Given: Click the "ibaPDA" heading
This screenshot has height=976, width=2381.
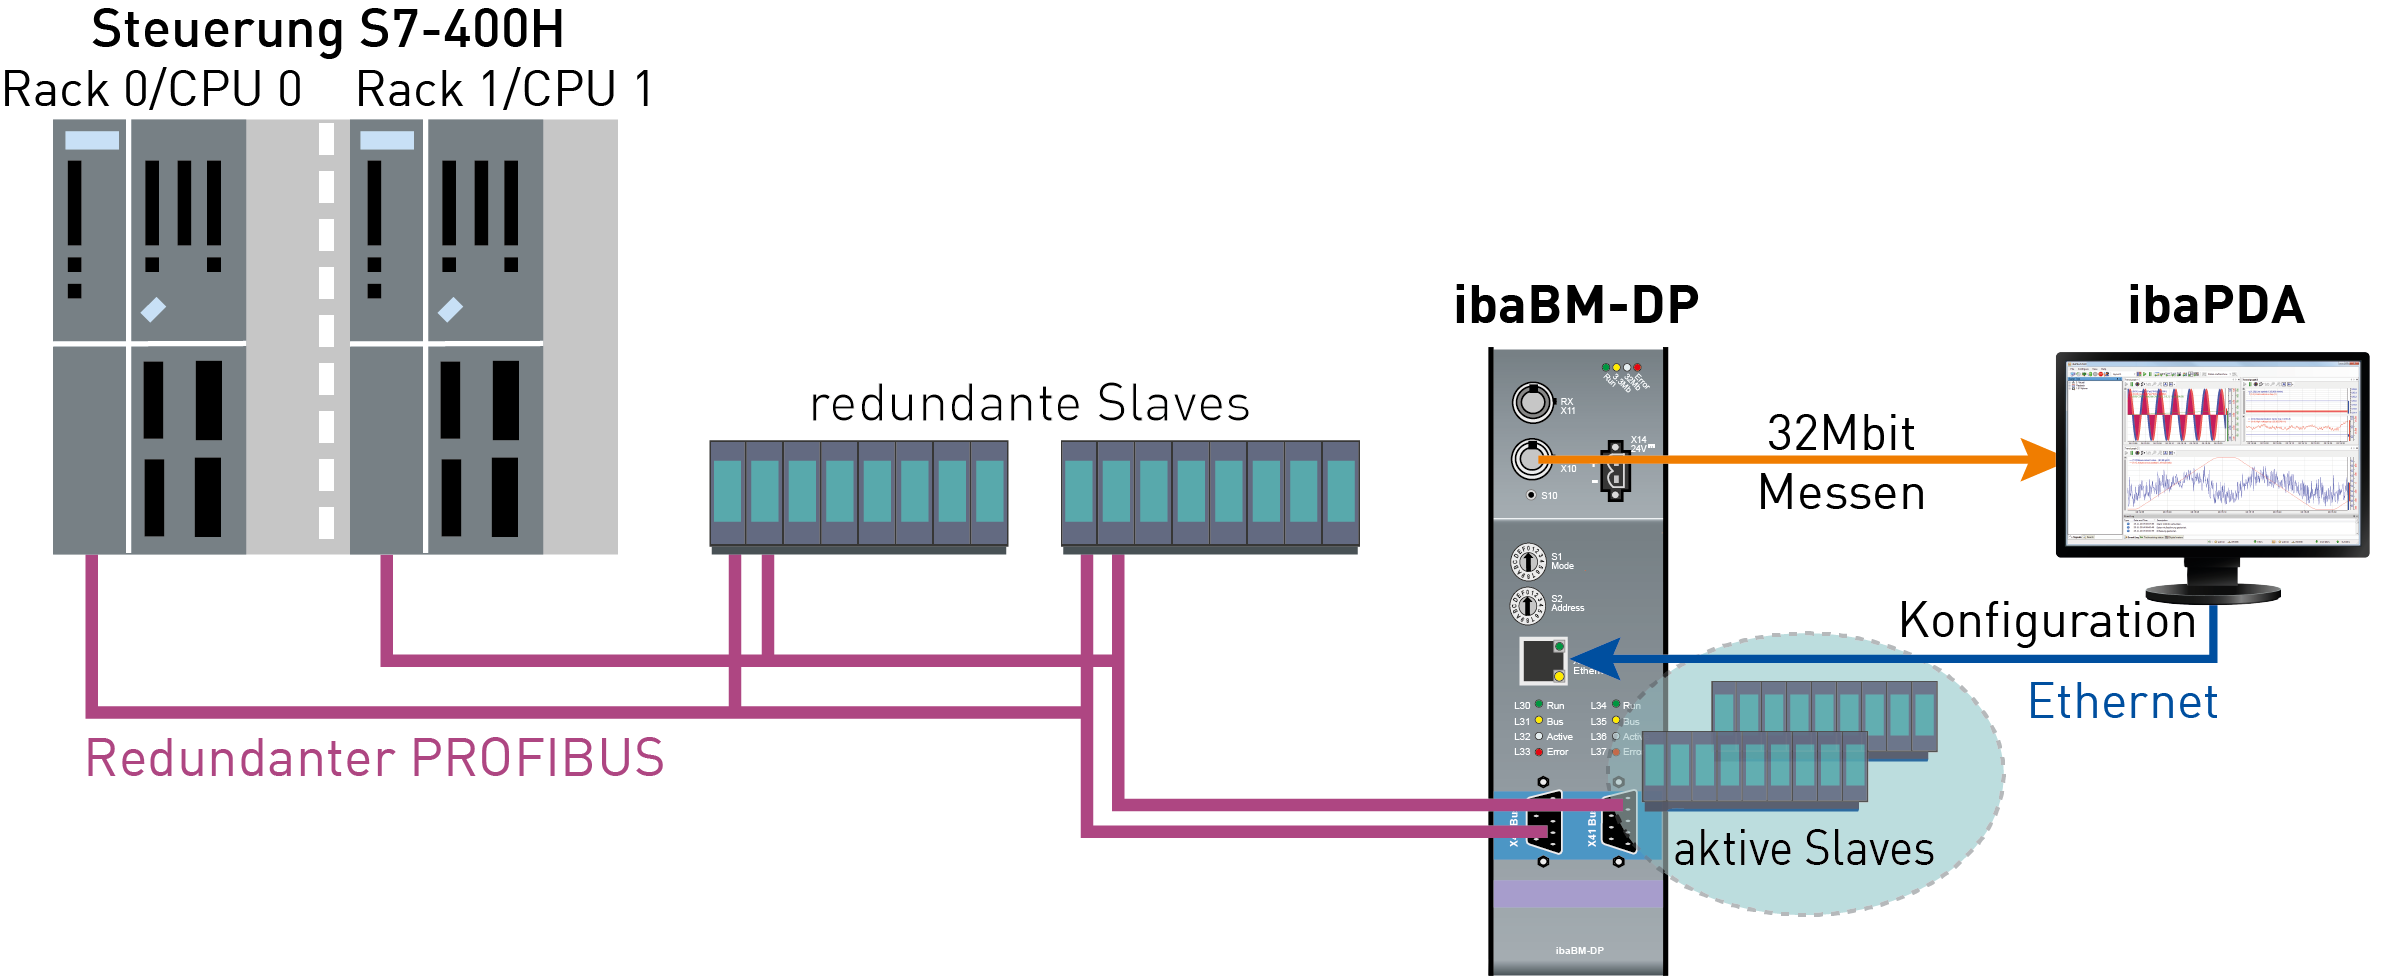Looking at the screenshot, I should coord(2216,305).
